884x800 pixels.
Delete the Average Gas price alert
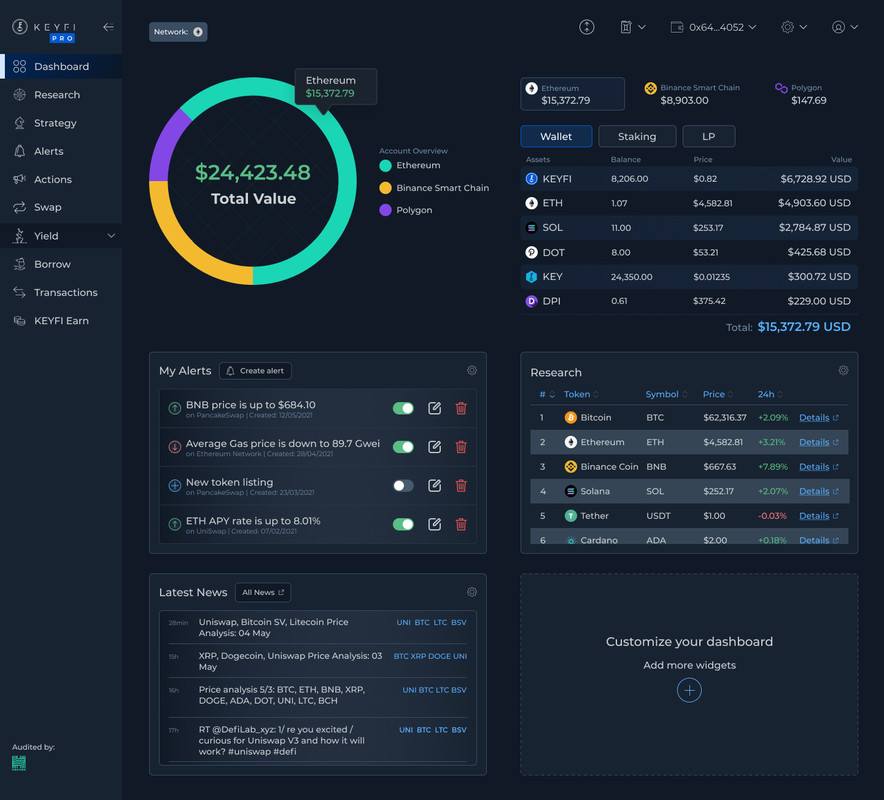tap(461, 447)
